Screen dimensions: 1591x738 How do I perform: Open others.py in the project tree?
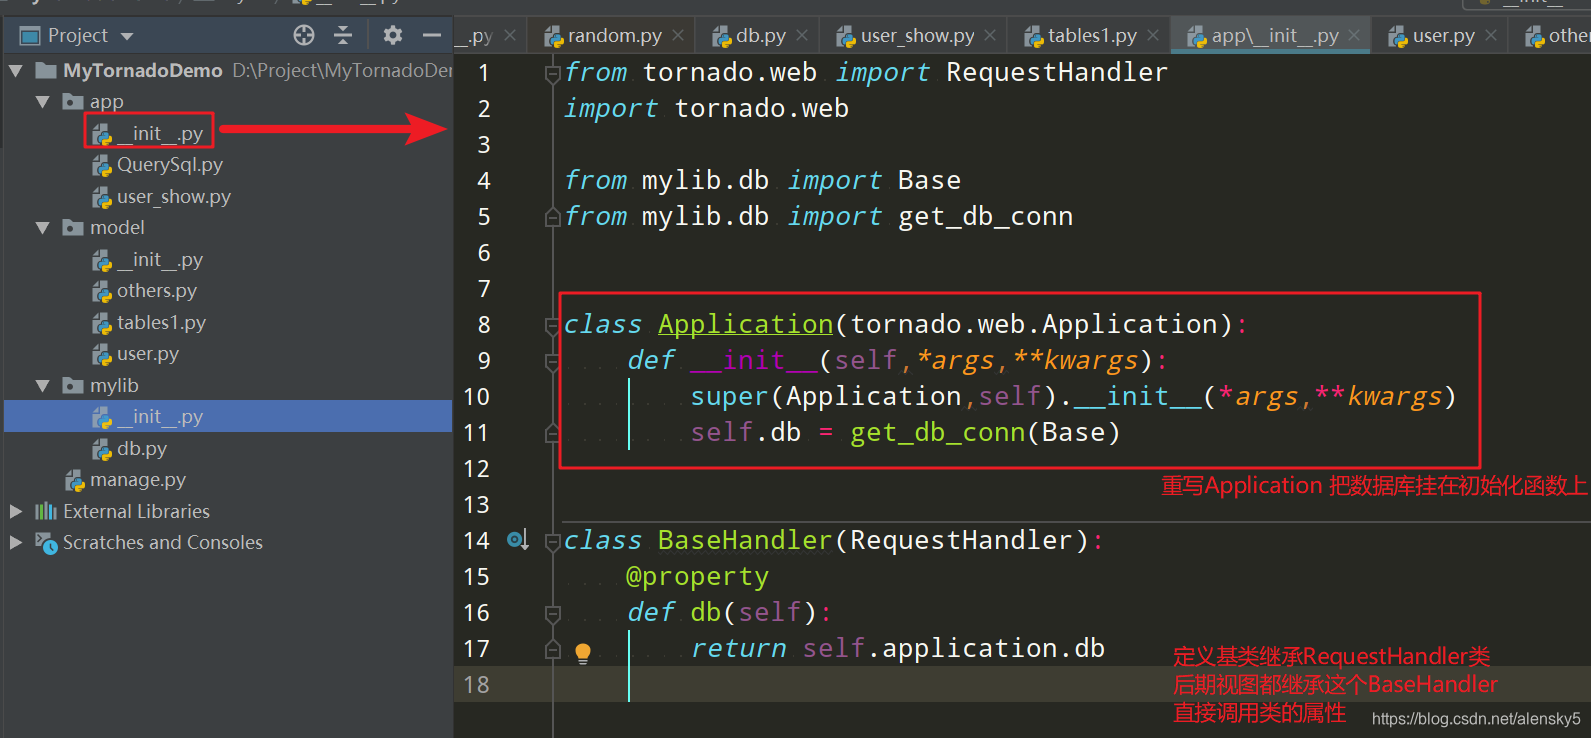pos(144,291)
